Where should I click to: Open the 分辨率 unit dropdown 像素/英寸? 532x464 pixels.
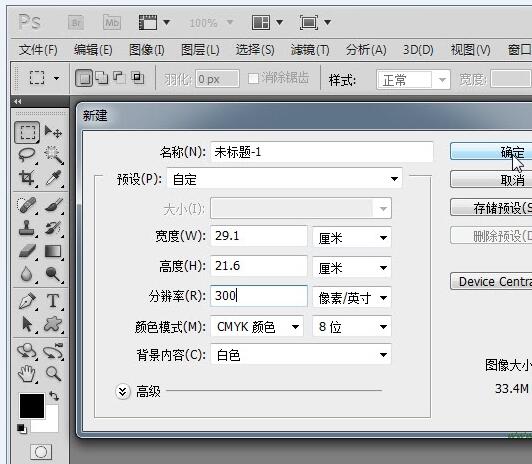[x=352, y=297]
